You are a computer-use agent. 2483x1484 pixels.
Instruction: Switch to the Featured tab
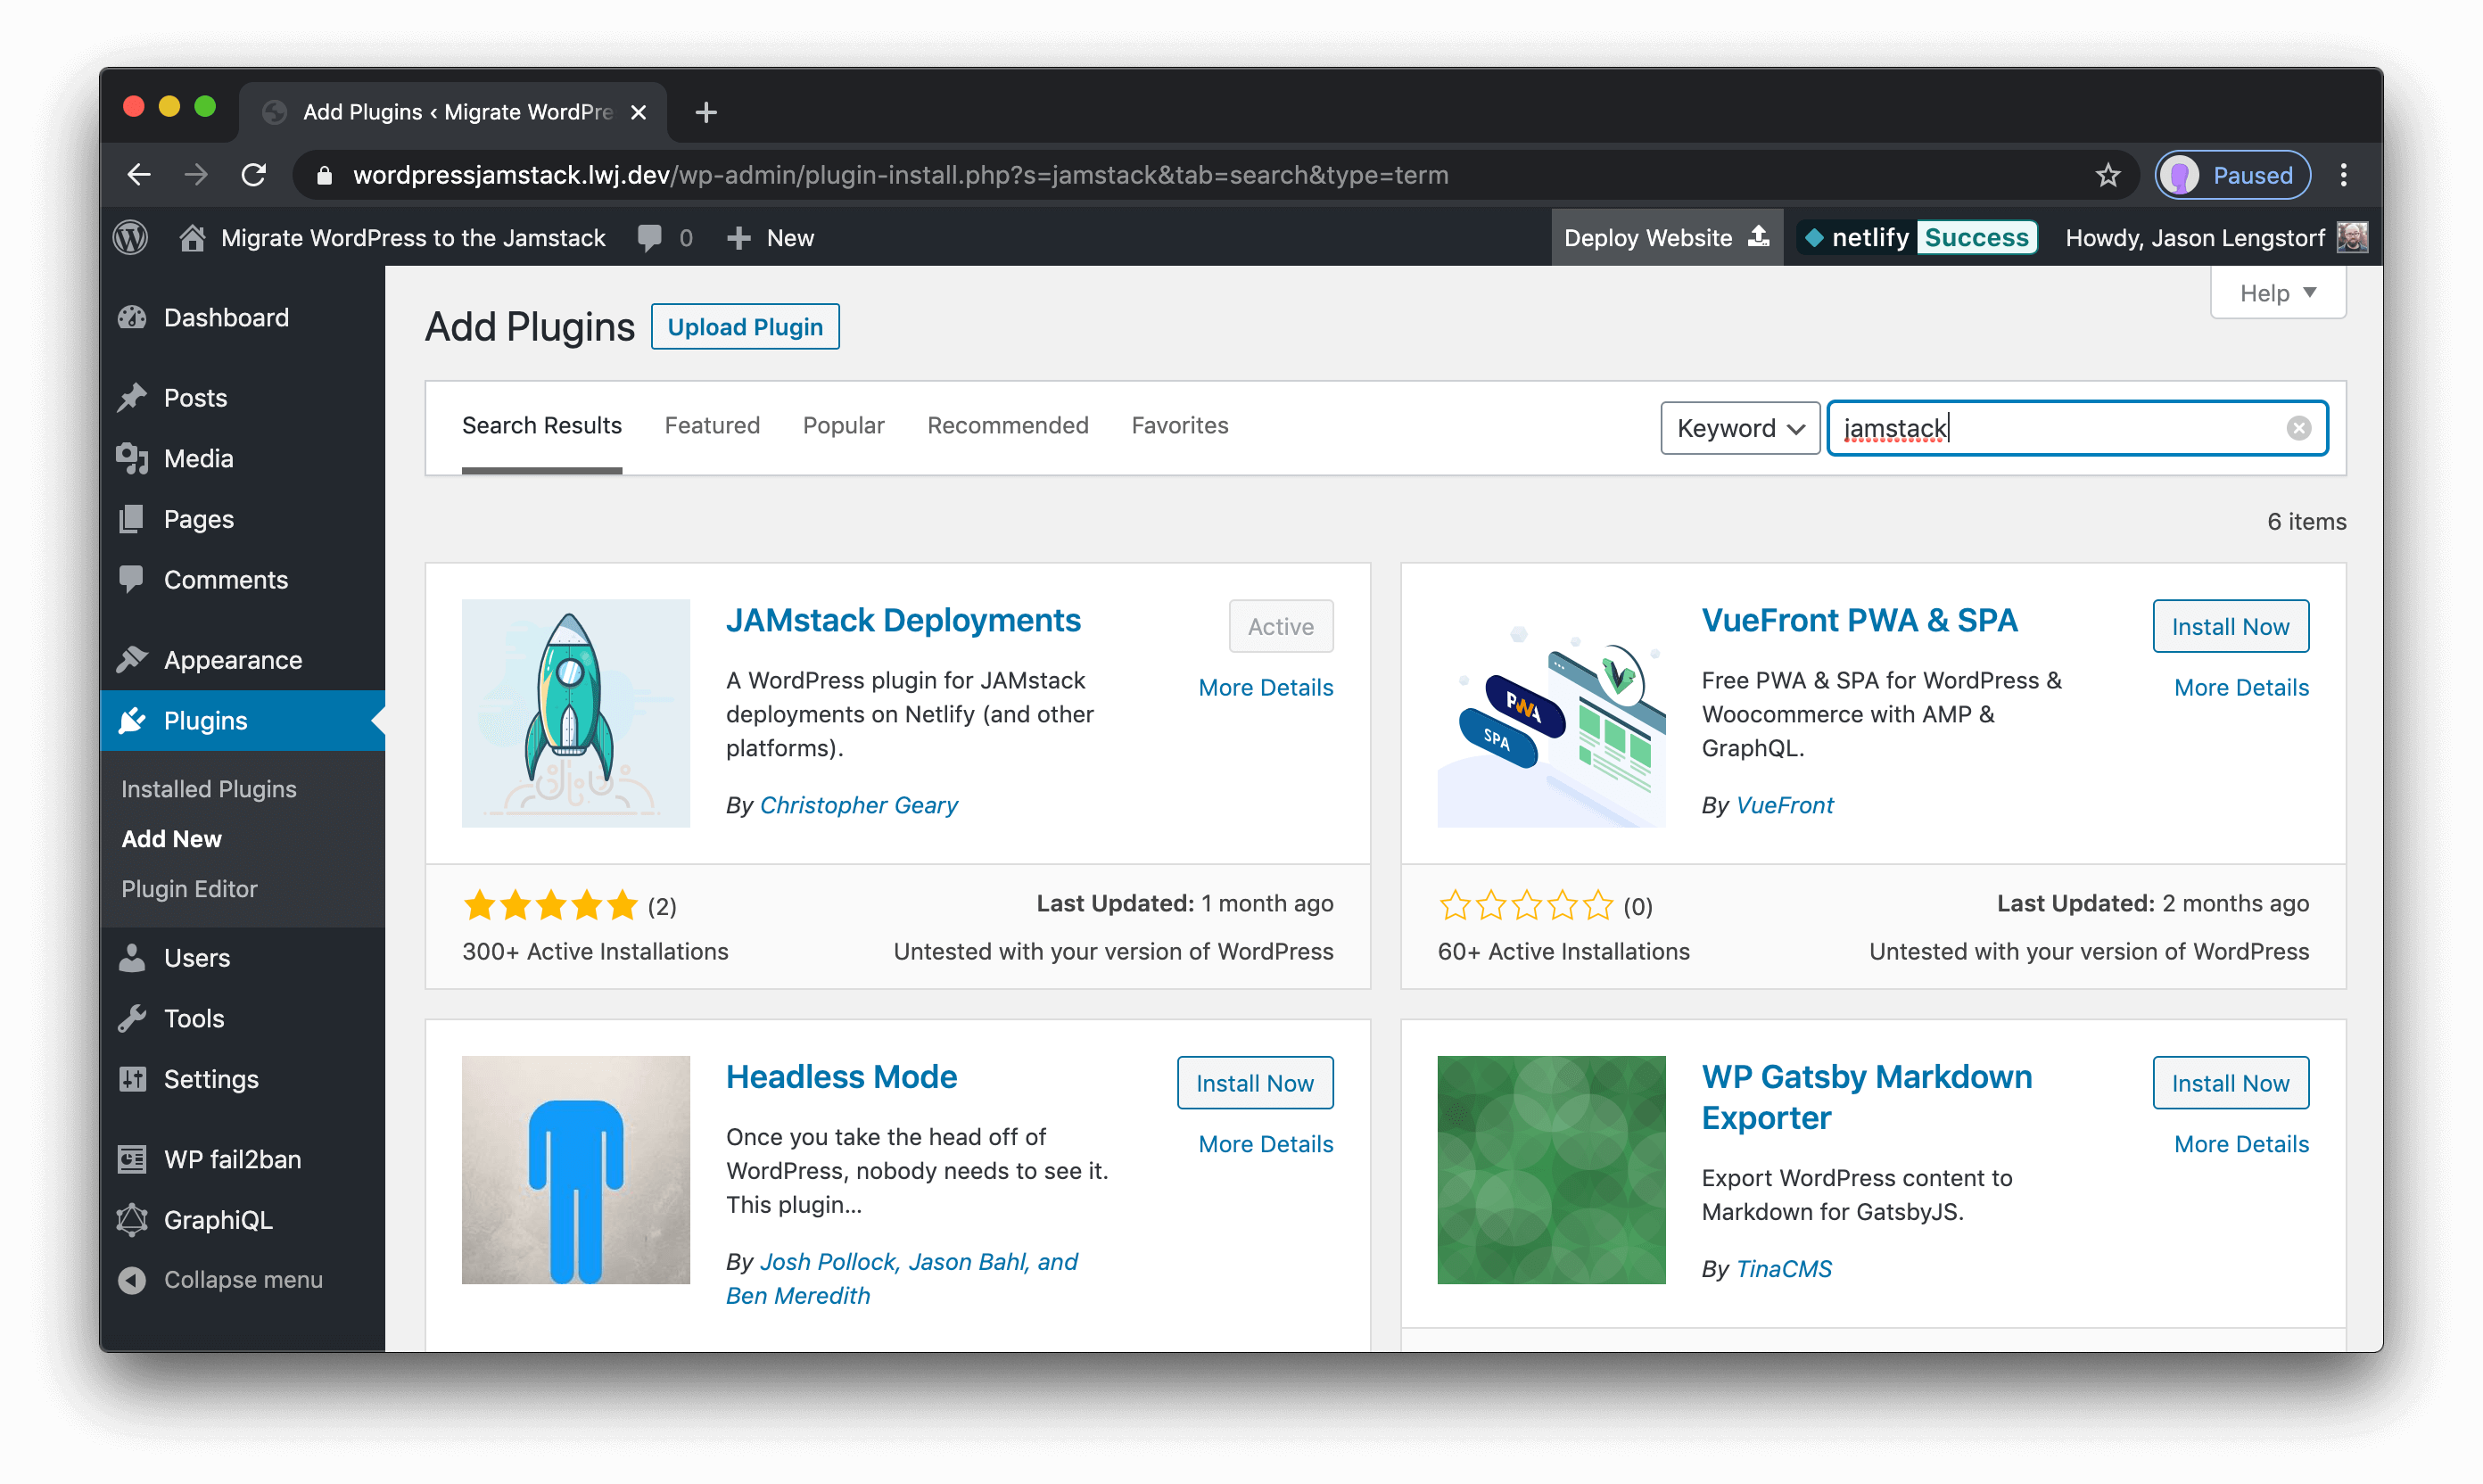coord(711,425)
